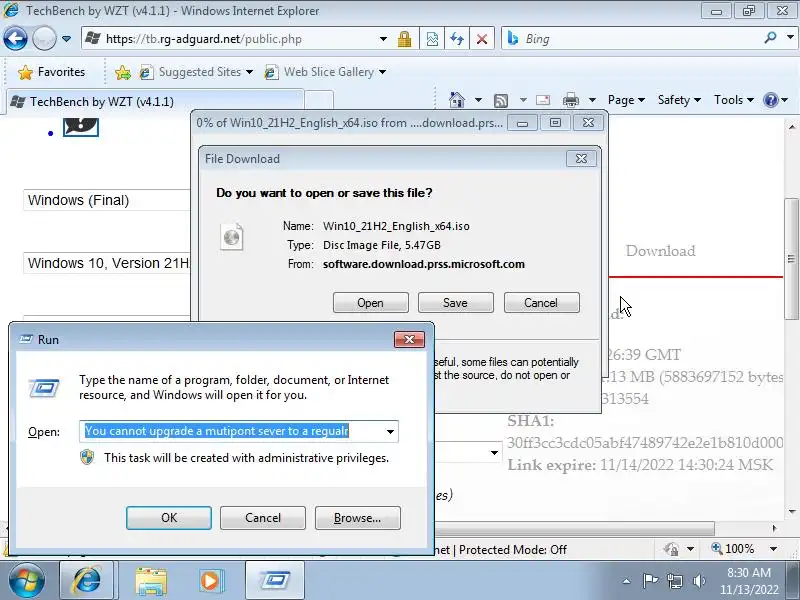This screenshot has width=800, height=600.
Task: Open the Web Slice Gallery link
Action: (x=325, y=72)
